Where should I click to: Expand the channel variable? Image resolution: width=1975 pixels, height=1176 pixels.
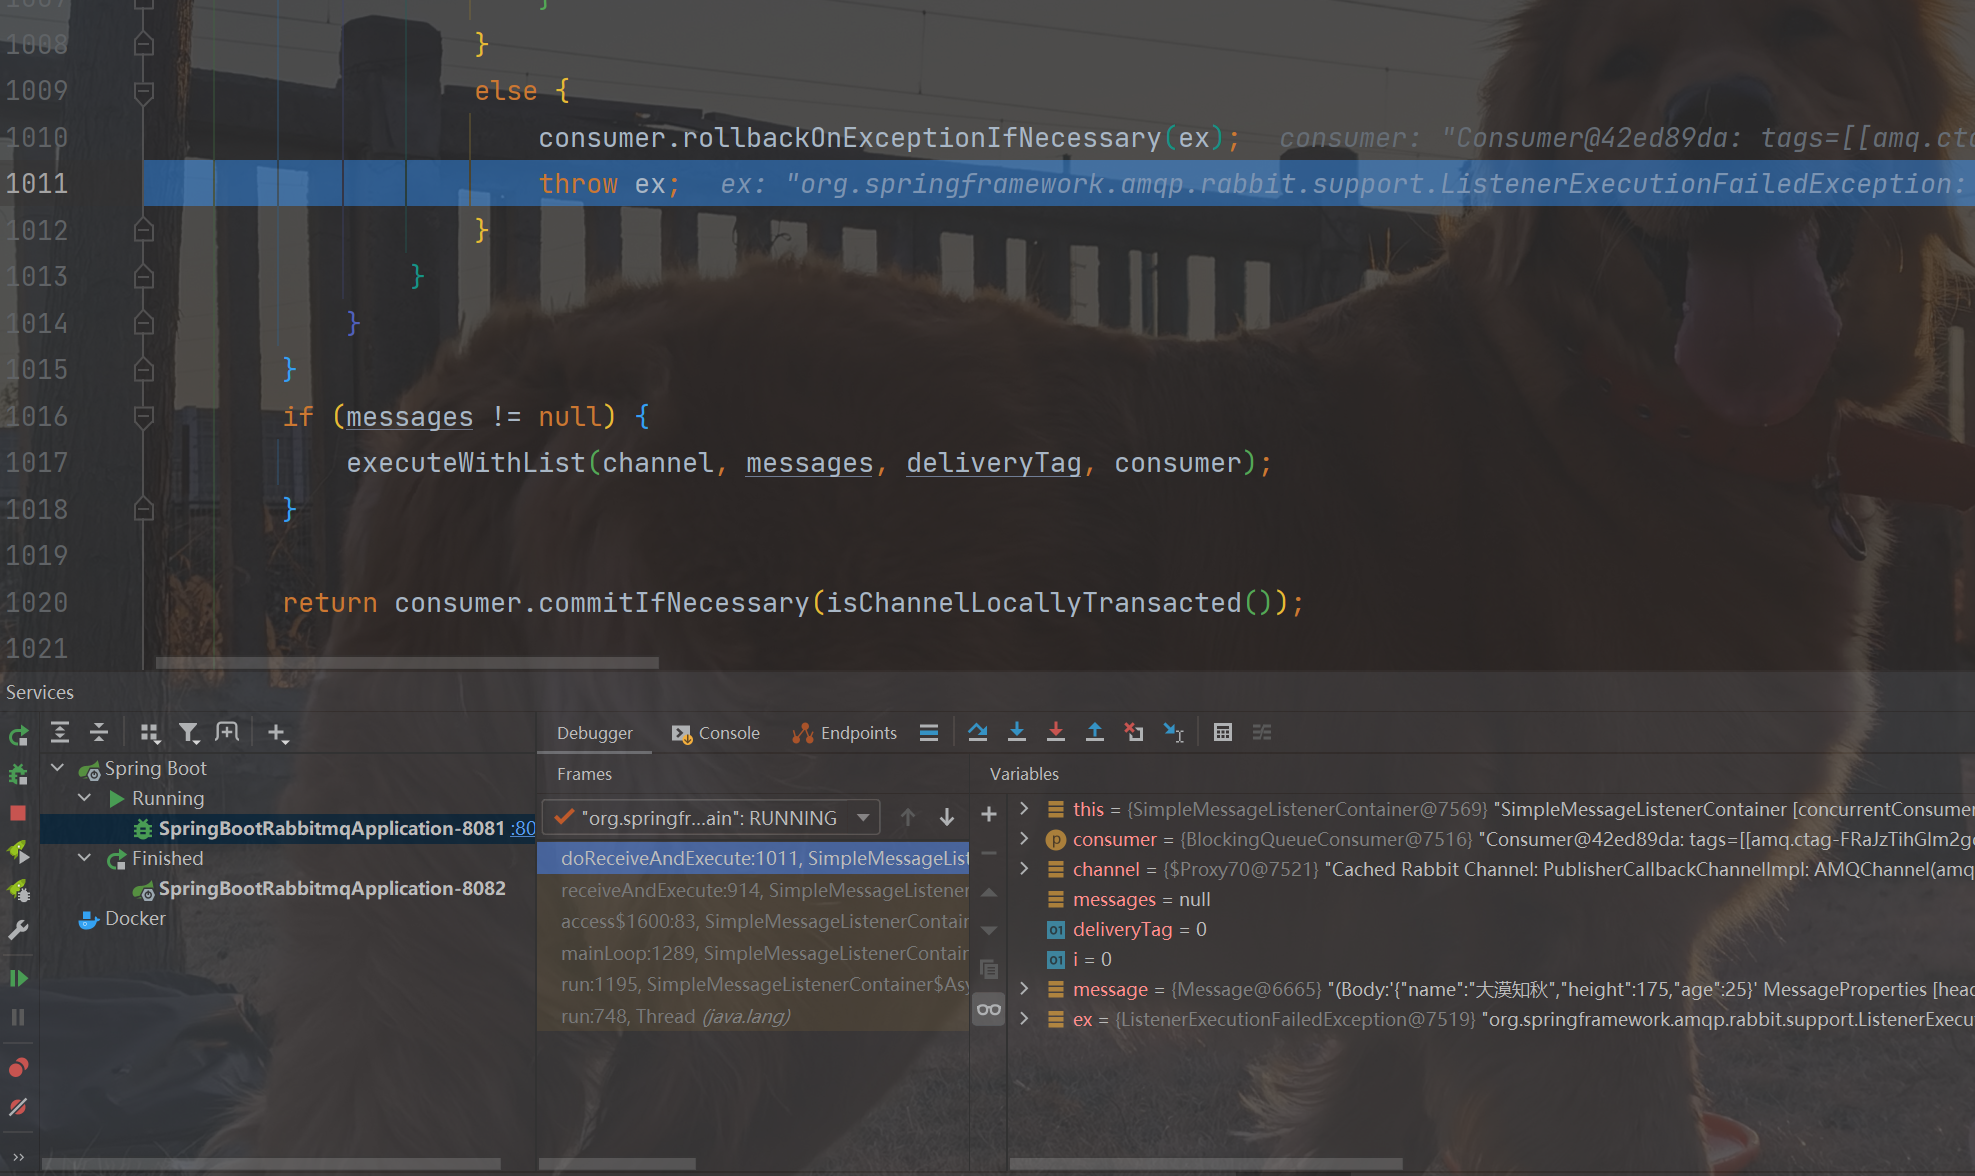[x=1024, y=868]
